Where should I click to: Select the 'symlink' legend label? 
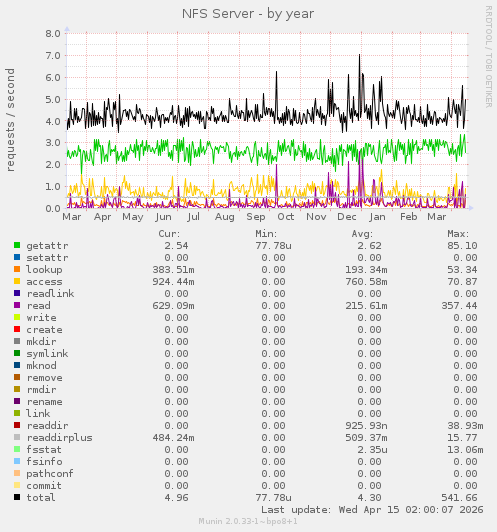(47, 354)
